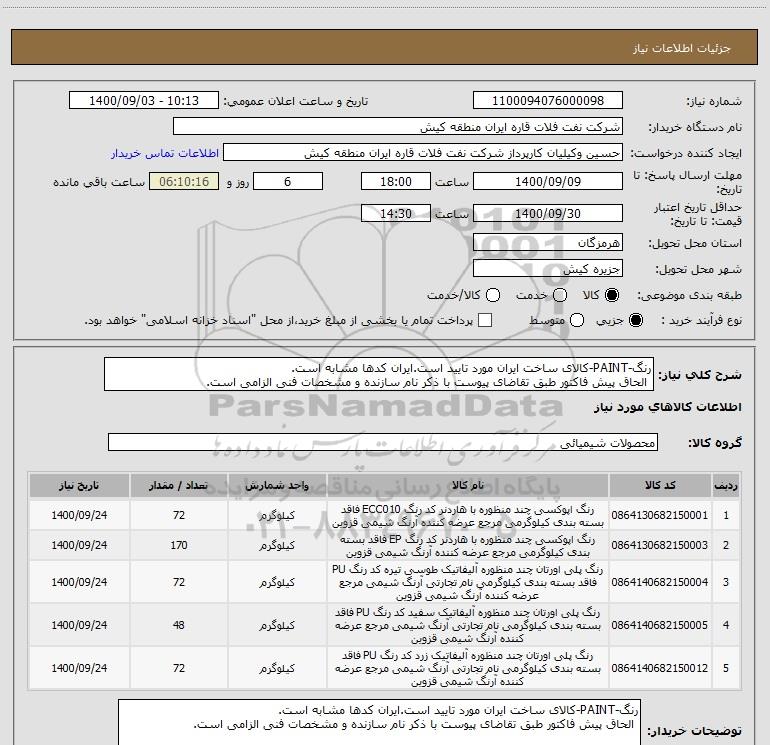Click the اطلاعات کالاهای مورد نیاز heading
This screenshot has width=770, height=745.
coord(668,408)
